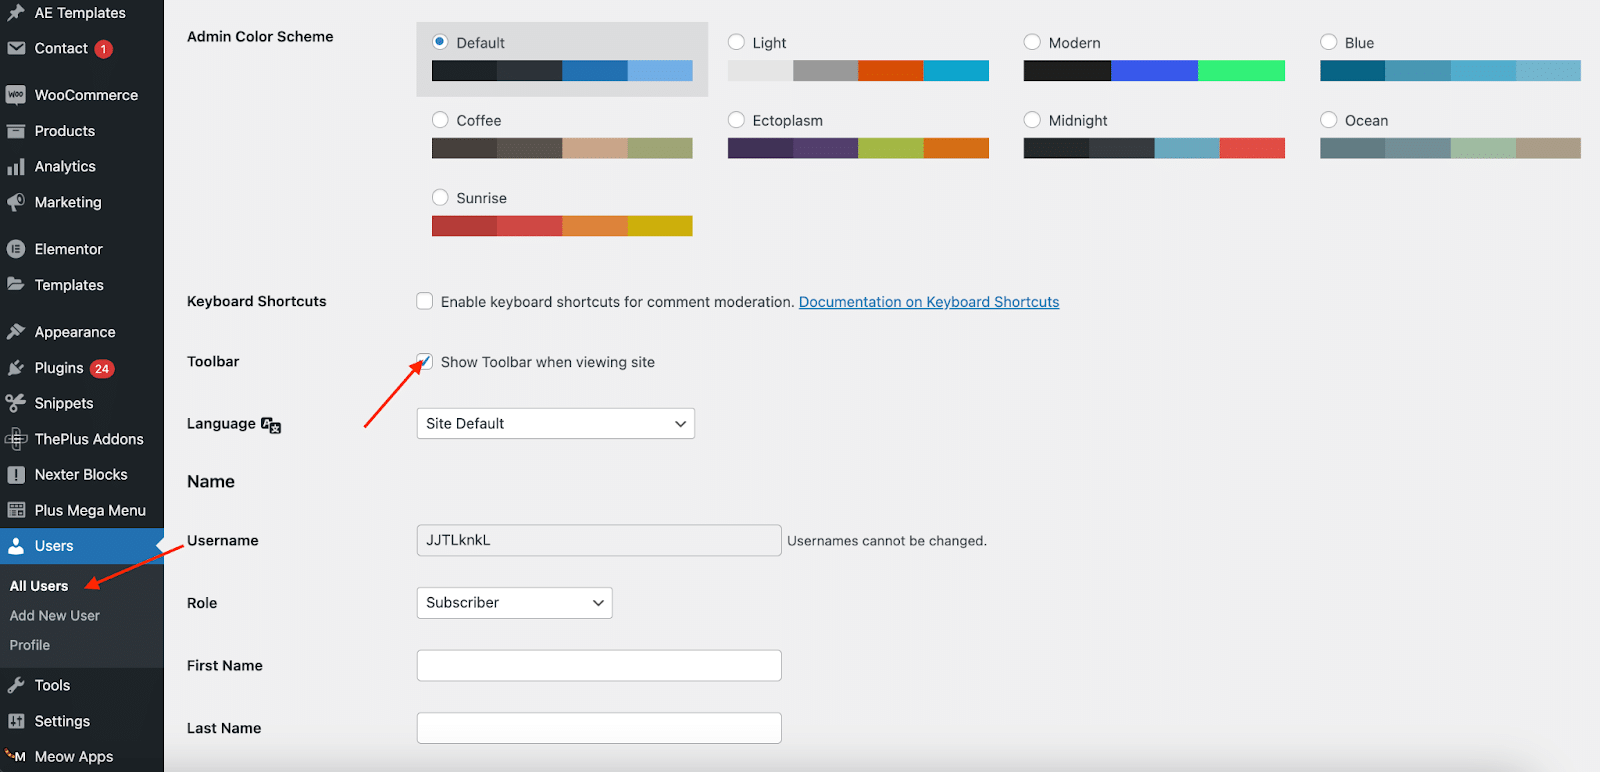Image resolution: width=1600 pixels, height=772 pixels.
Task: Click the Plugins plug icon
Action: [16, 368]
